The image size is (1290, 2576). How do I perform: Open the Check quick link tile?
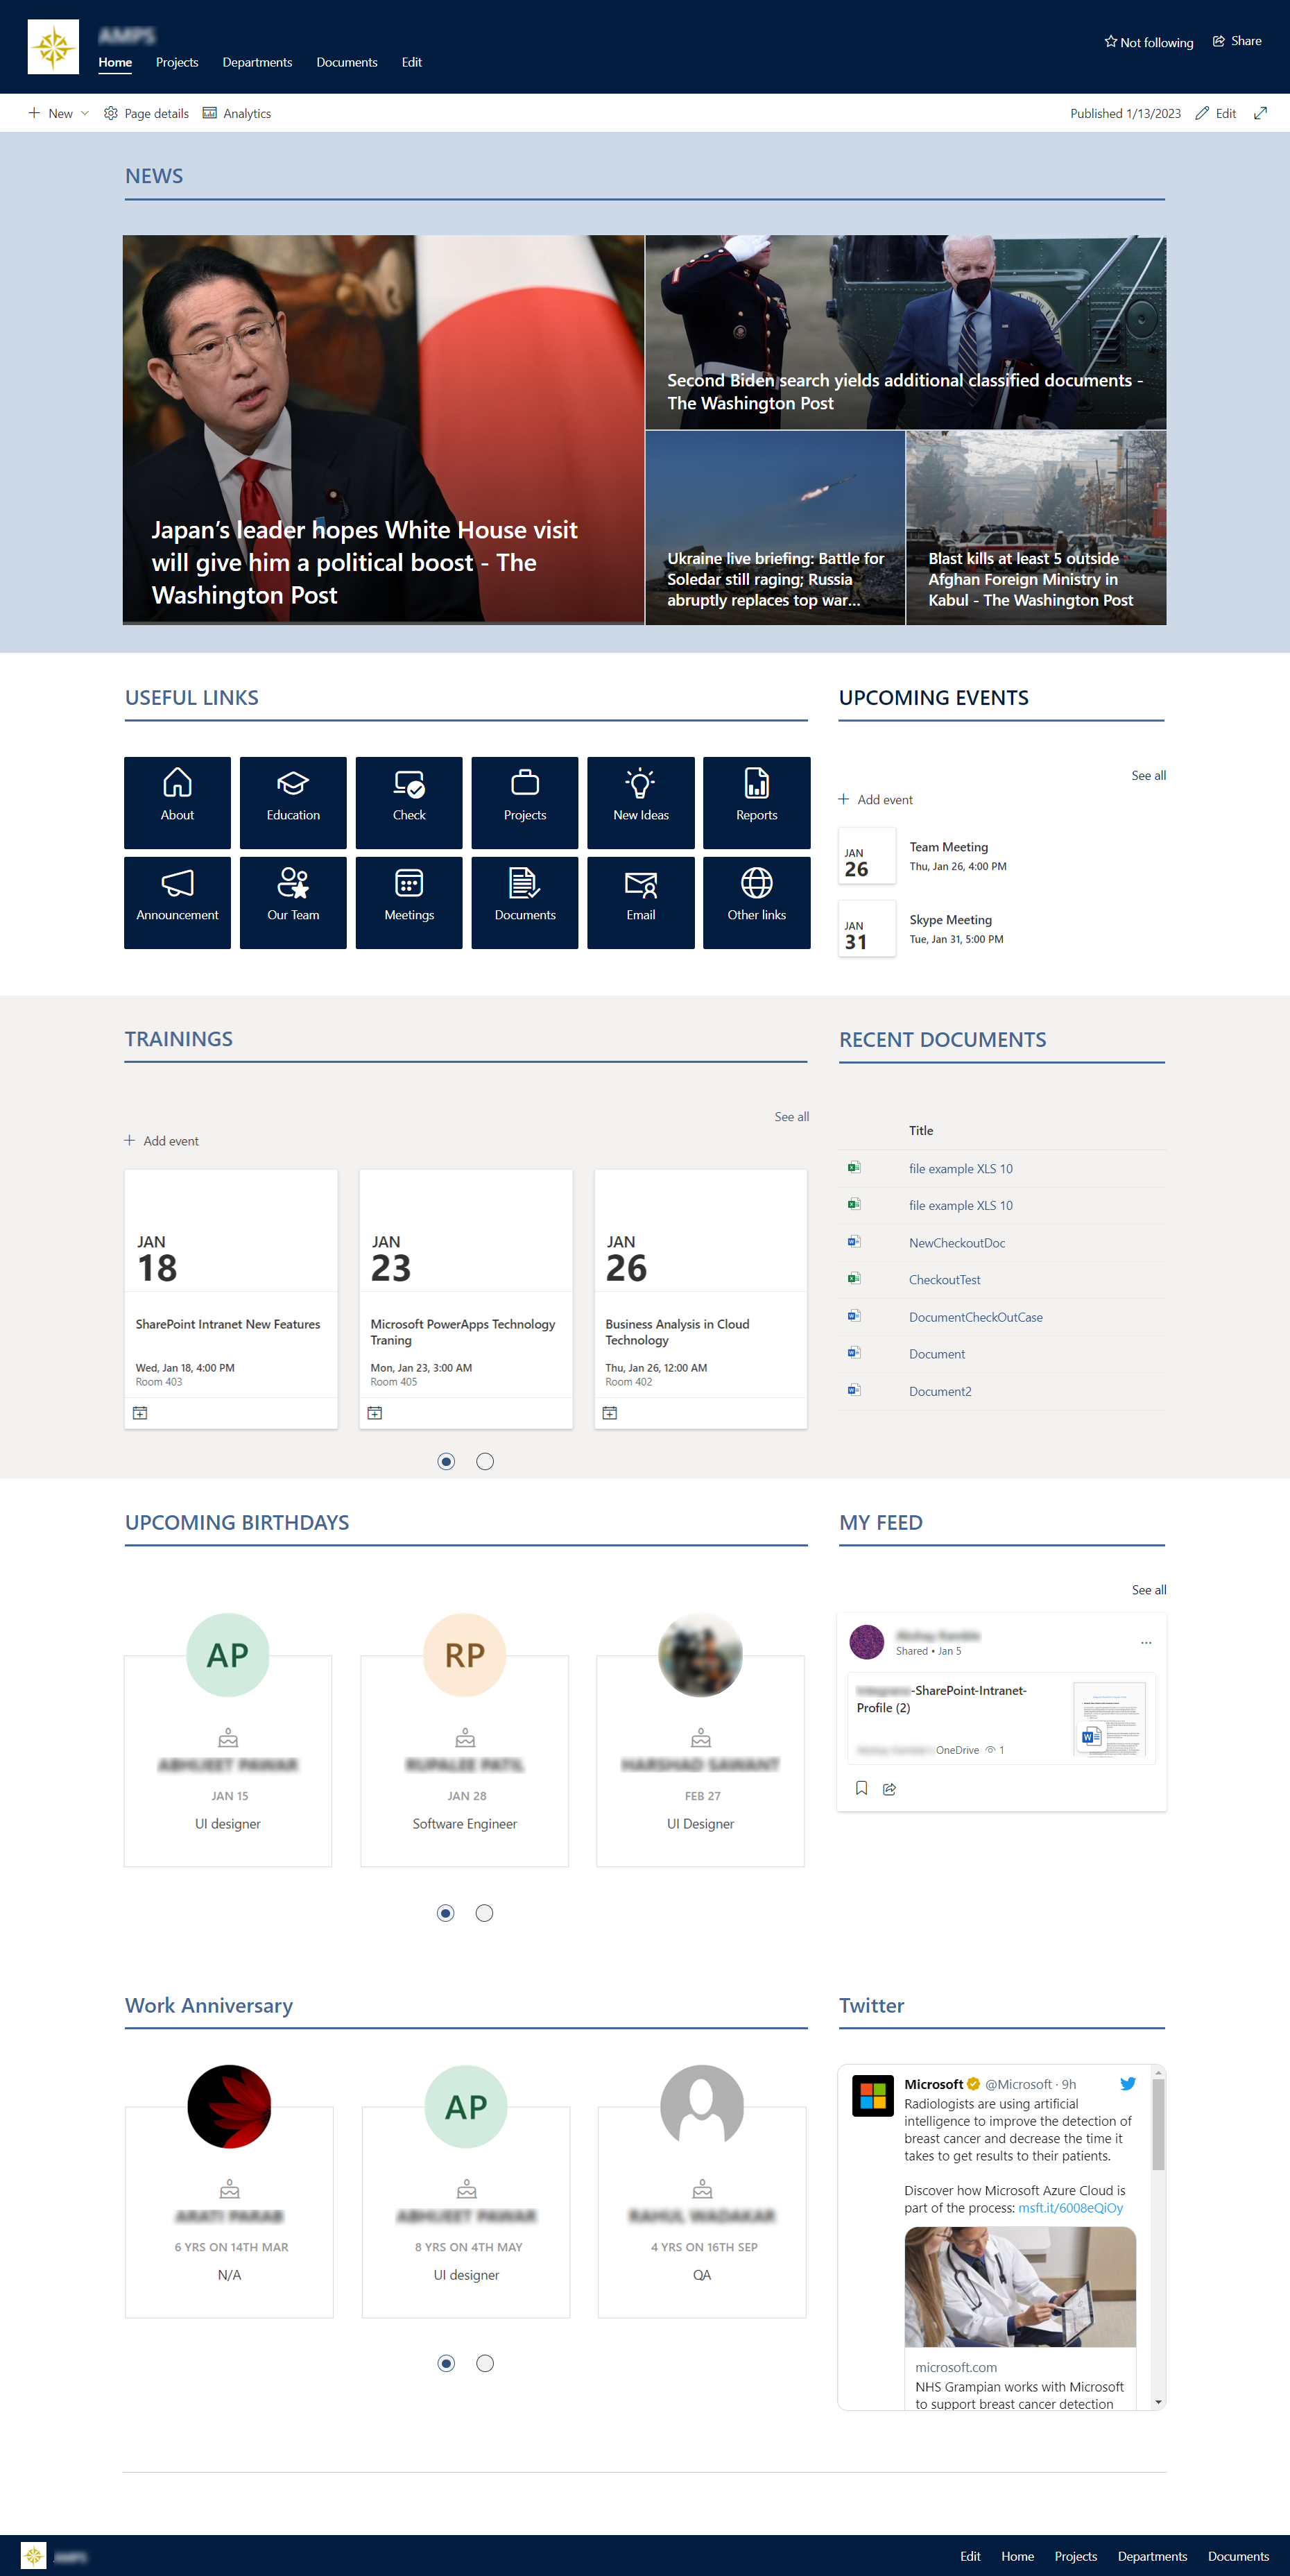coord(409,802)
